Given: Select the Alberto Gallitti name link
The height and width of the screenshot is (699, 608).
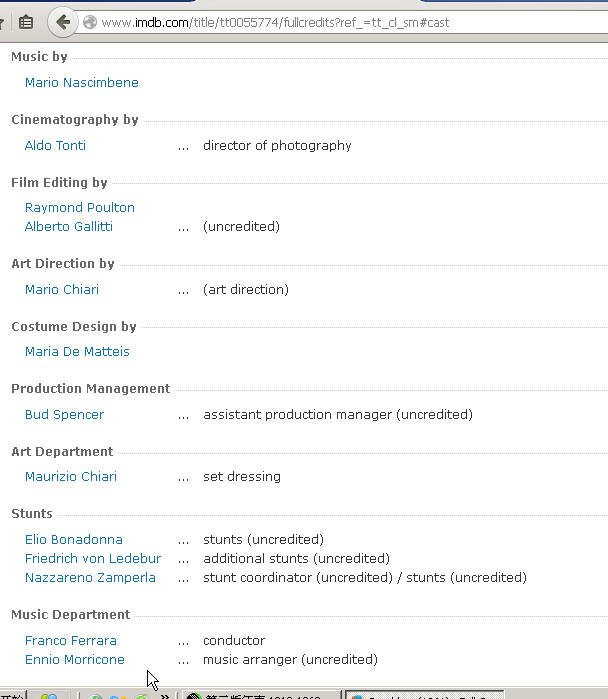Looking at the screenshot, I should [69, 226].
